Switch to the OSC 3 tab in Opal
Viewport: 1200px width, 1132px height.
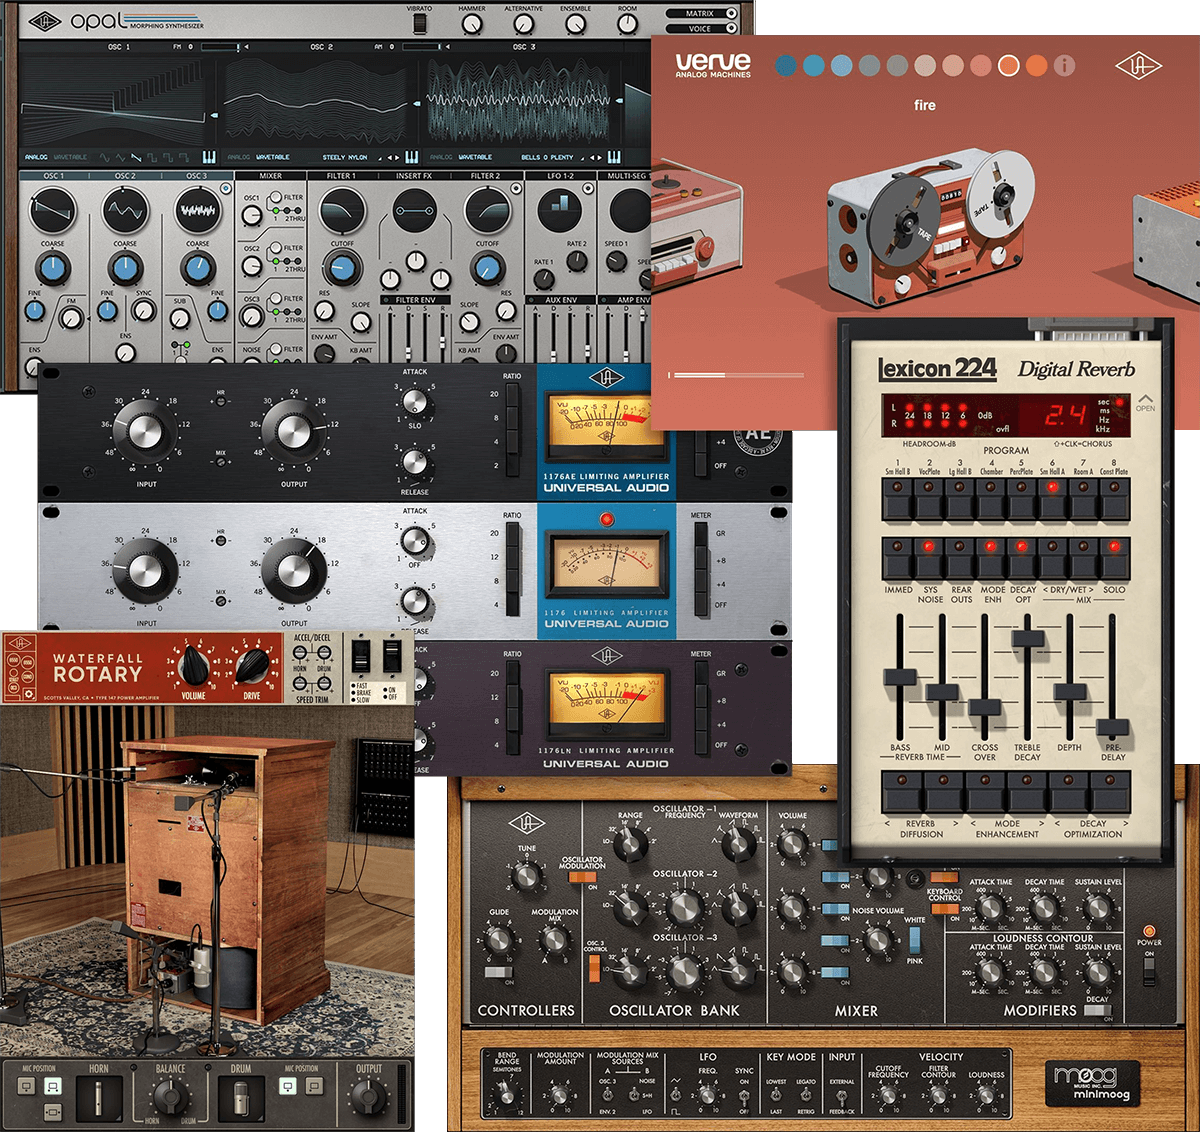[197, 176]
